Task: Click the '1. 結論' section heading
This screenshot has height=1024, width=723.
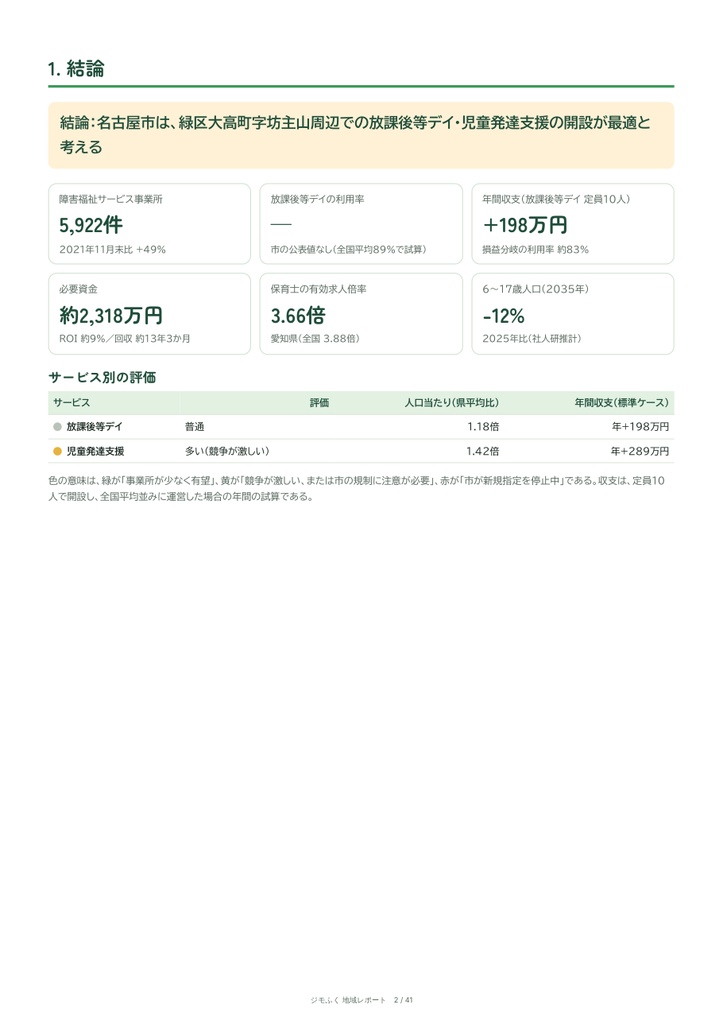Action: click(x=76, y=69)
